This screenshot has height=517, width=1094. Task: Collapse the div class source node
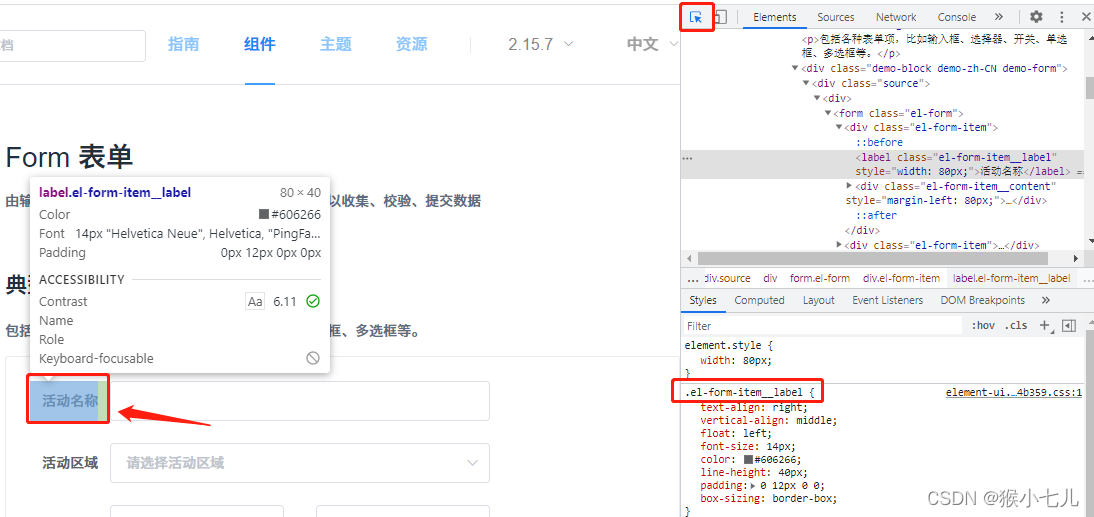click(807, 83)
